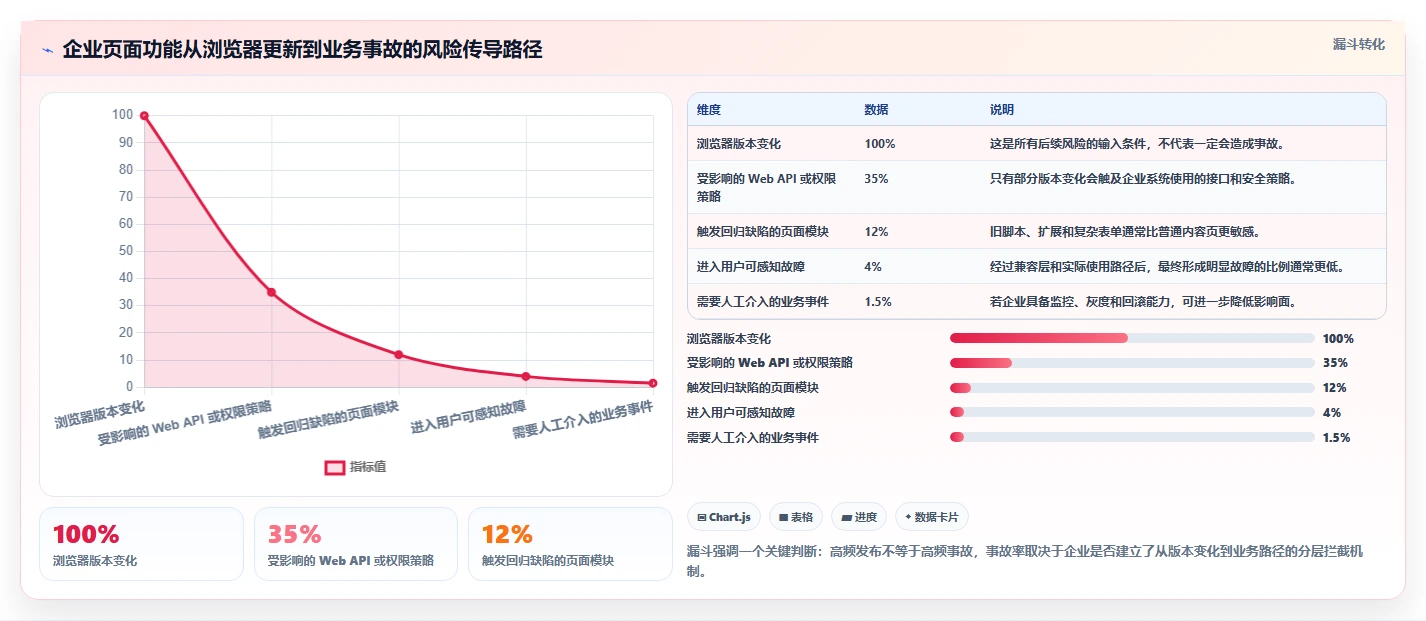Click chart x-axis label 需要人工介入的业务事件
This screenshot has width=1426, height=621.
click(582, 420)
